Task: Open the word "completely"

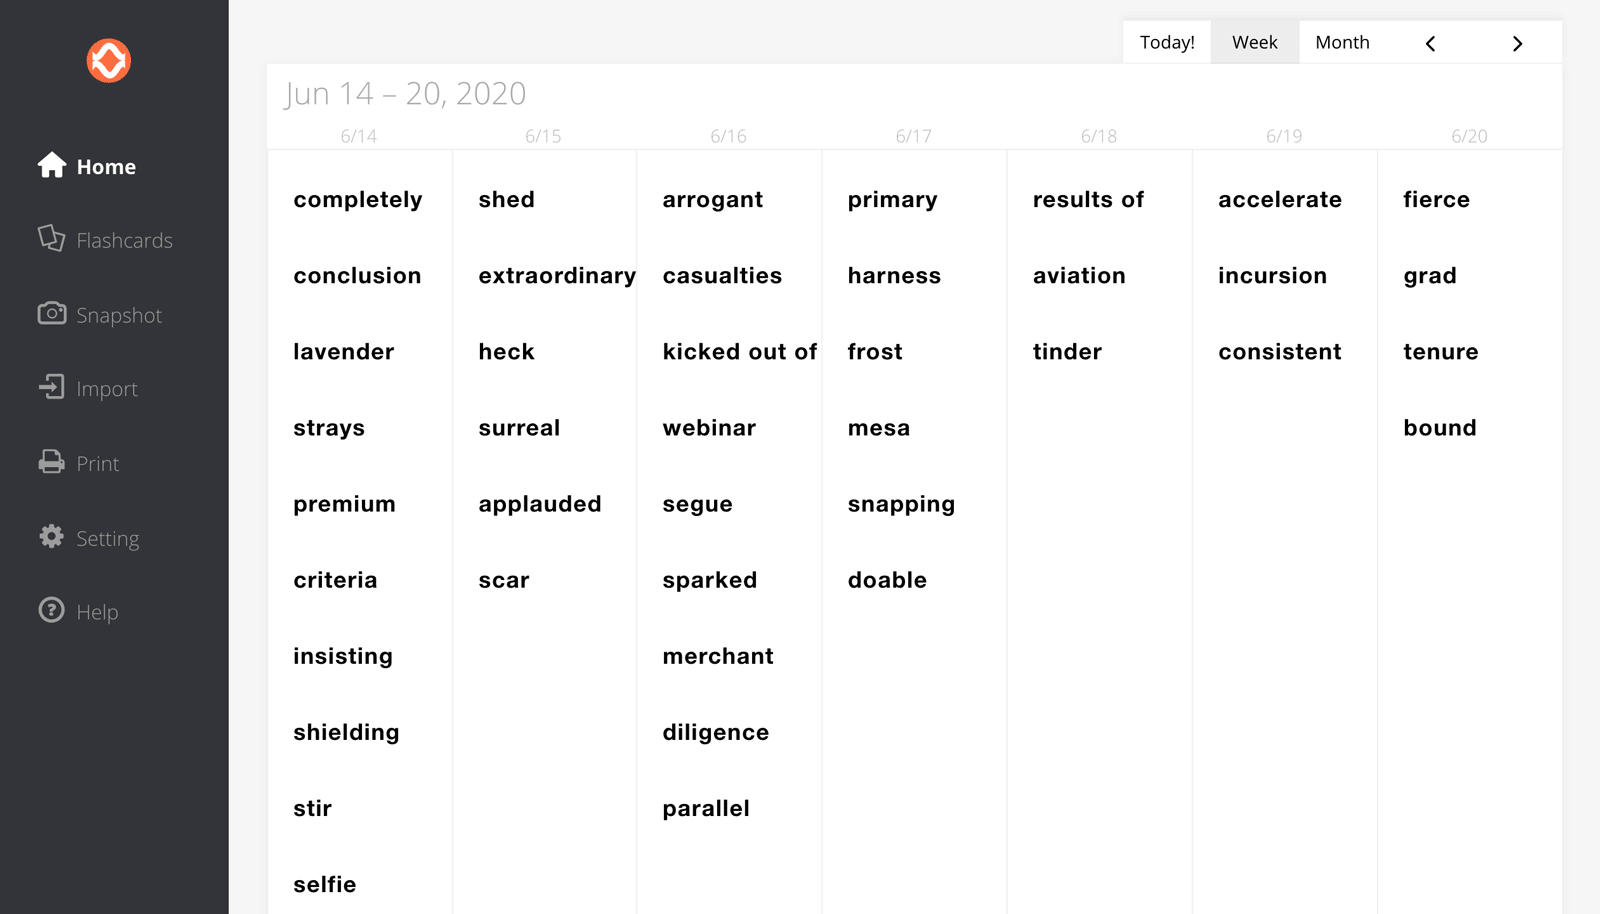Action: [358, 200]
